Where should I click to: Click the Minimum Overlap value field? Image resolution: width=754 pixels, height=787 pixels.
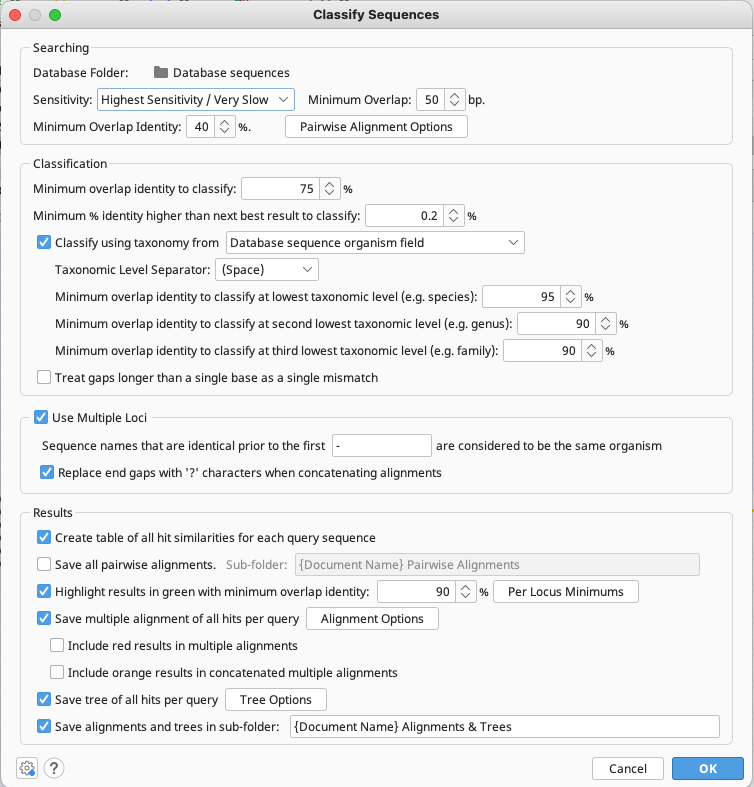click(x=431, y=99)
